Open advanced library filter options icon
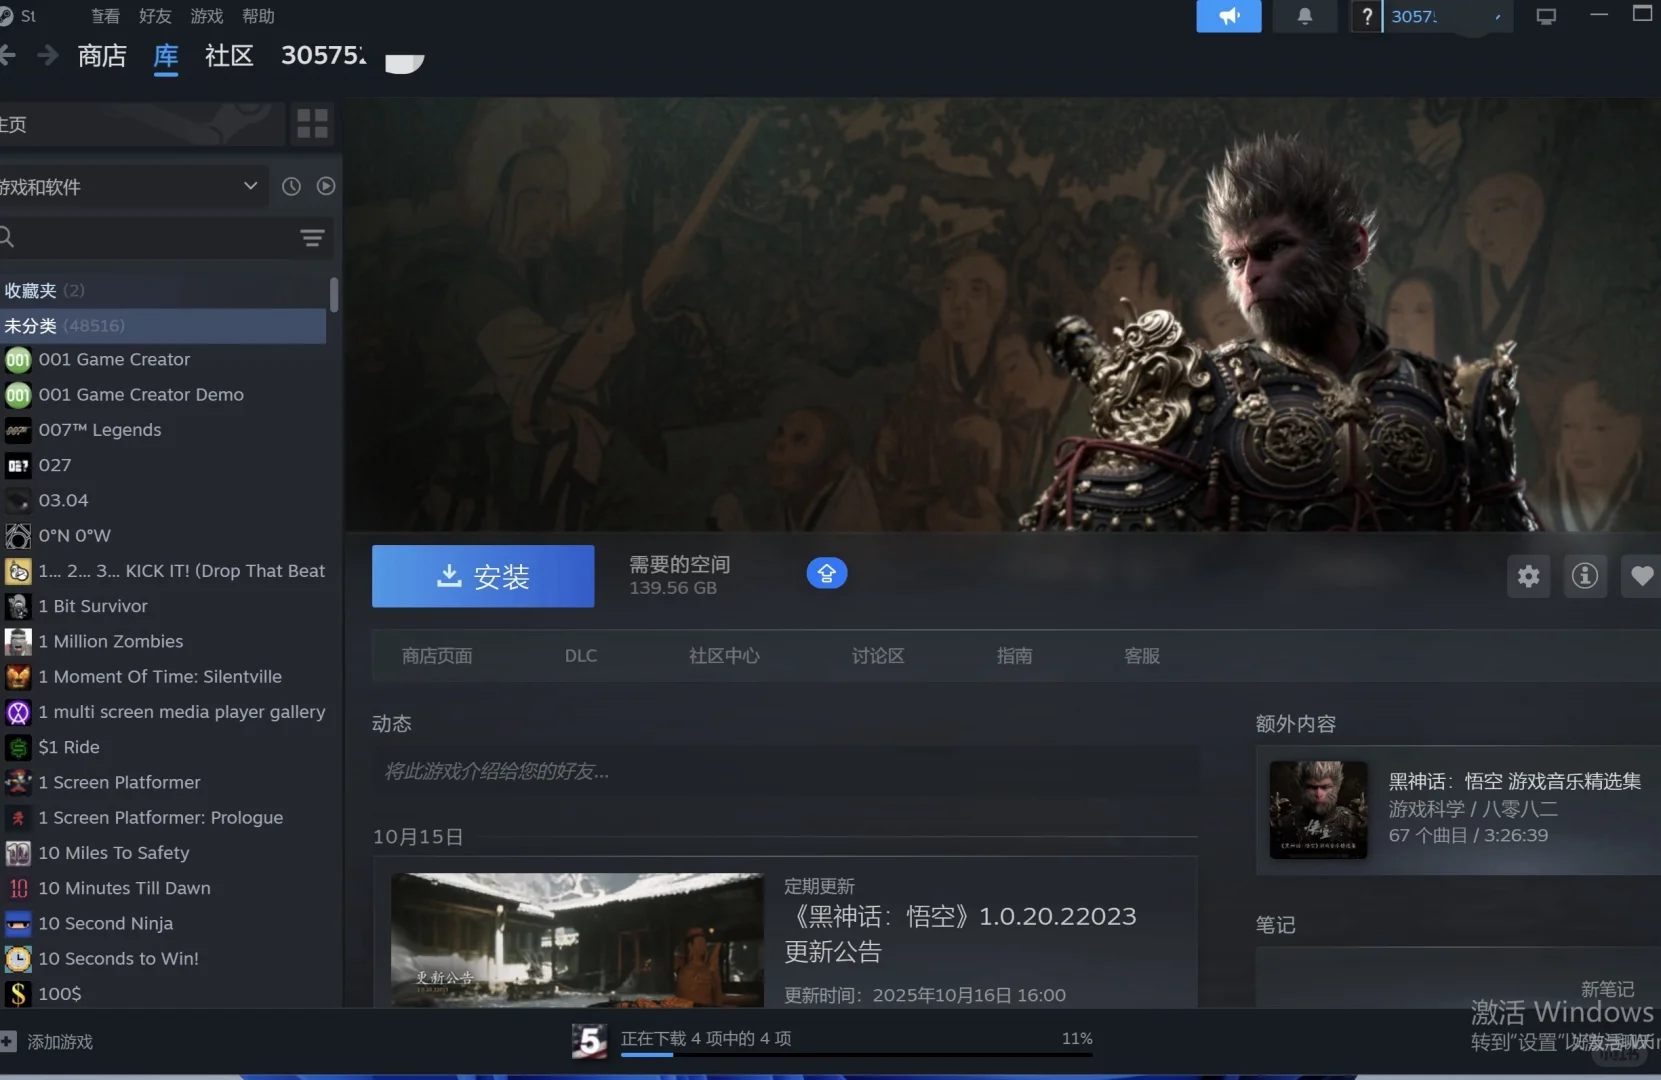The image size is (1661, 1080). pyautogui.click(x=312, y=238)
